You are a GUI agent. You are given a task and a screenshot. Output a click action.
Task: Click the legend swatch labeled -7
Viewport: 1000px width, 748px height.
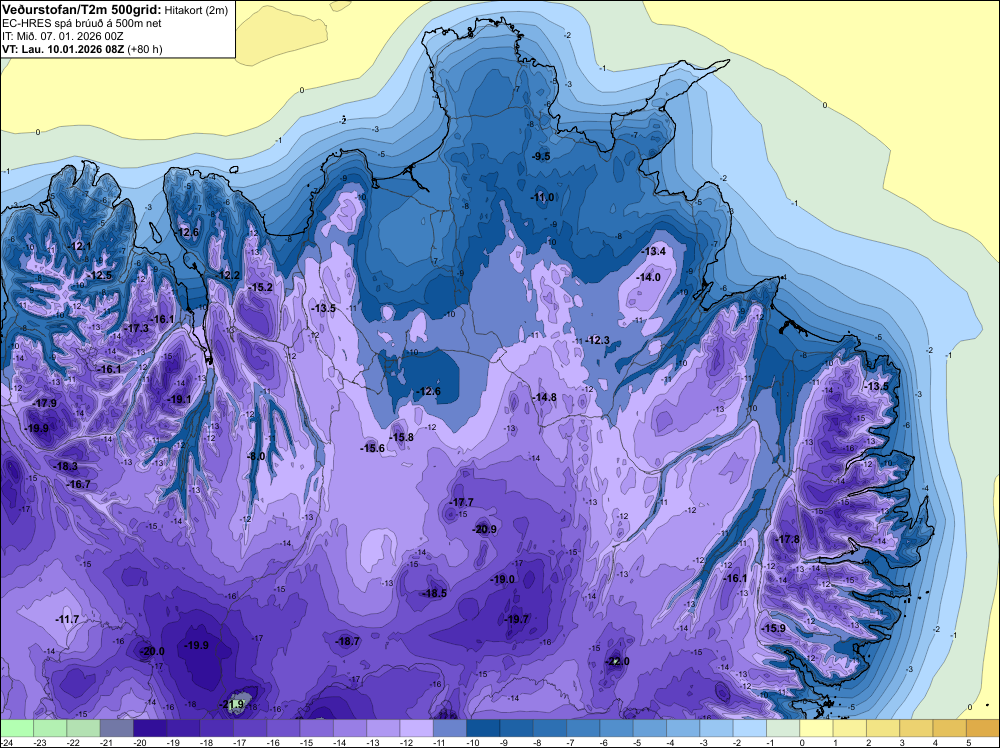point(583,728)
